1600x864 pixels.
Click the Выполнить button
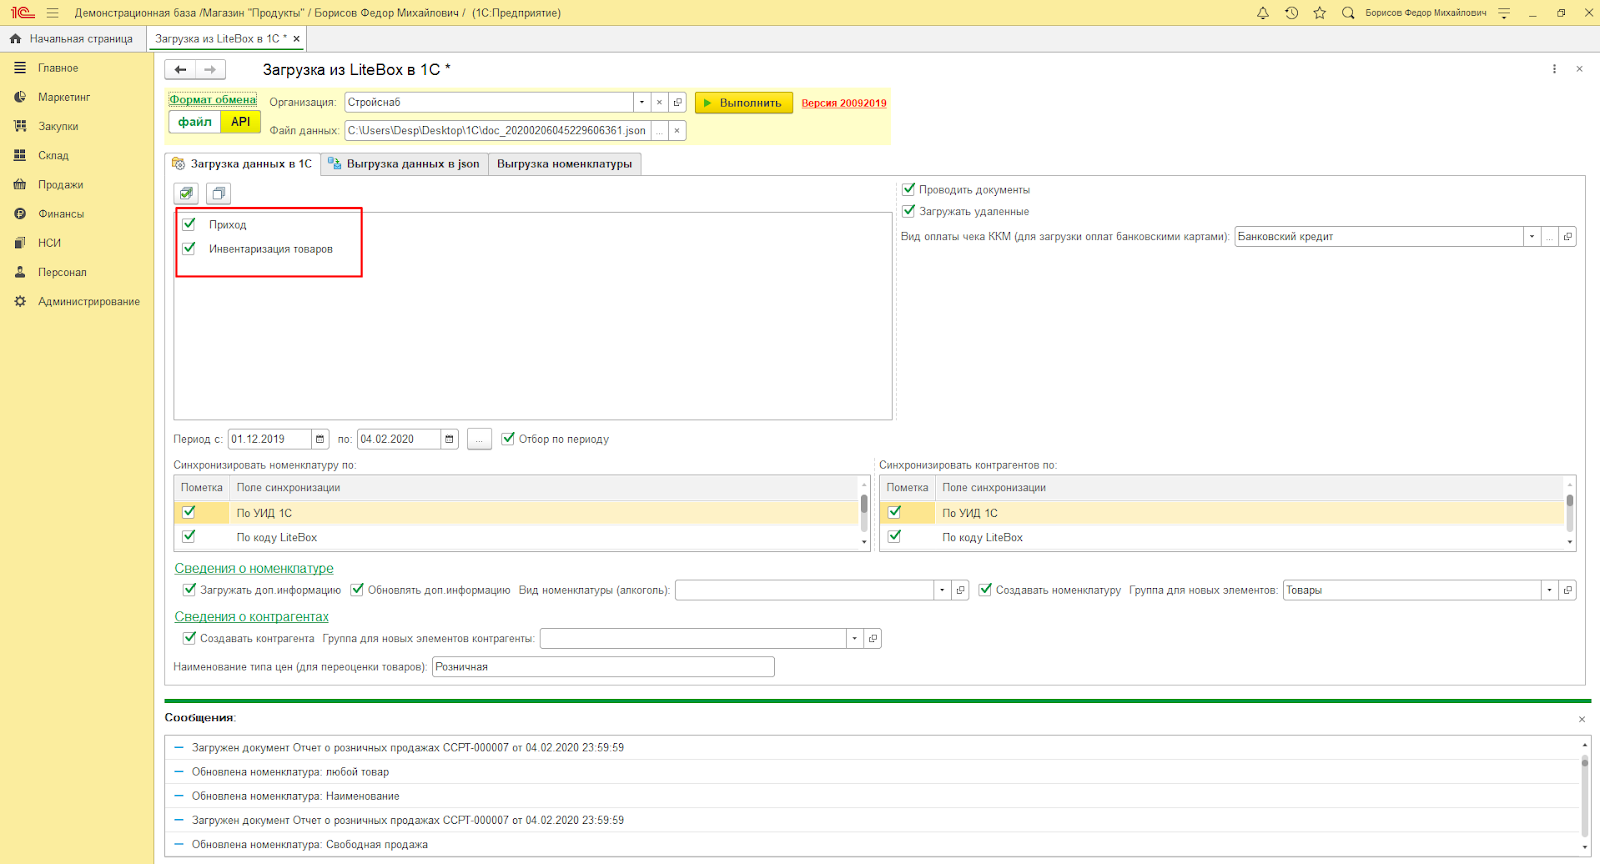(743, 103)
